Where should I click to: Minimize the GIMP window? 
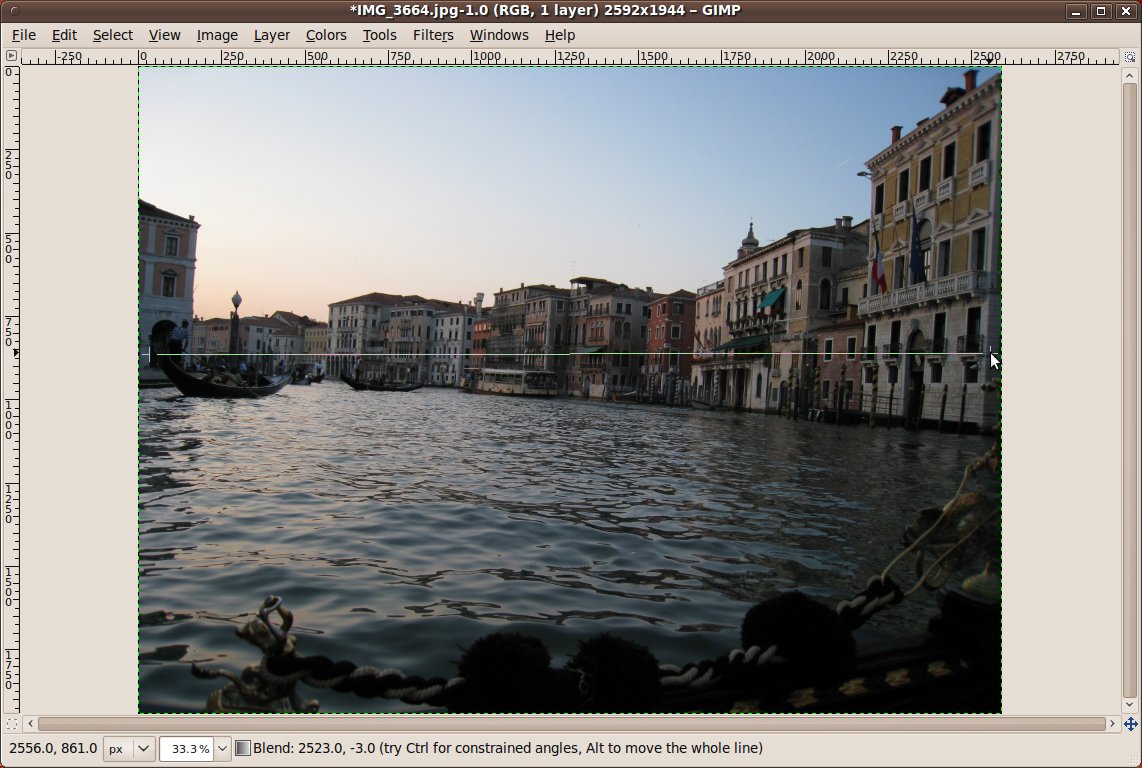pos(1075,11)
